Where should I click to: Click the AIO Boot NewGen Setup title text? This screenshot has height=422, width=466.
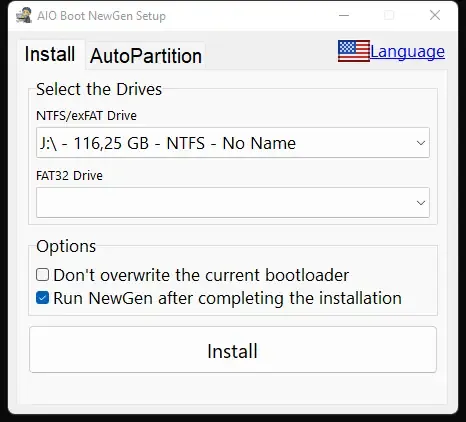[x=101, y=16]
